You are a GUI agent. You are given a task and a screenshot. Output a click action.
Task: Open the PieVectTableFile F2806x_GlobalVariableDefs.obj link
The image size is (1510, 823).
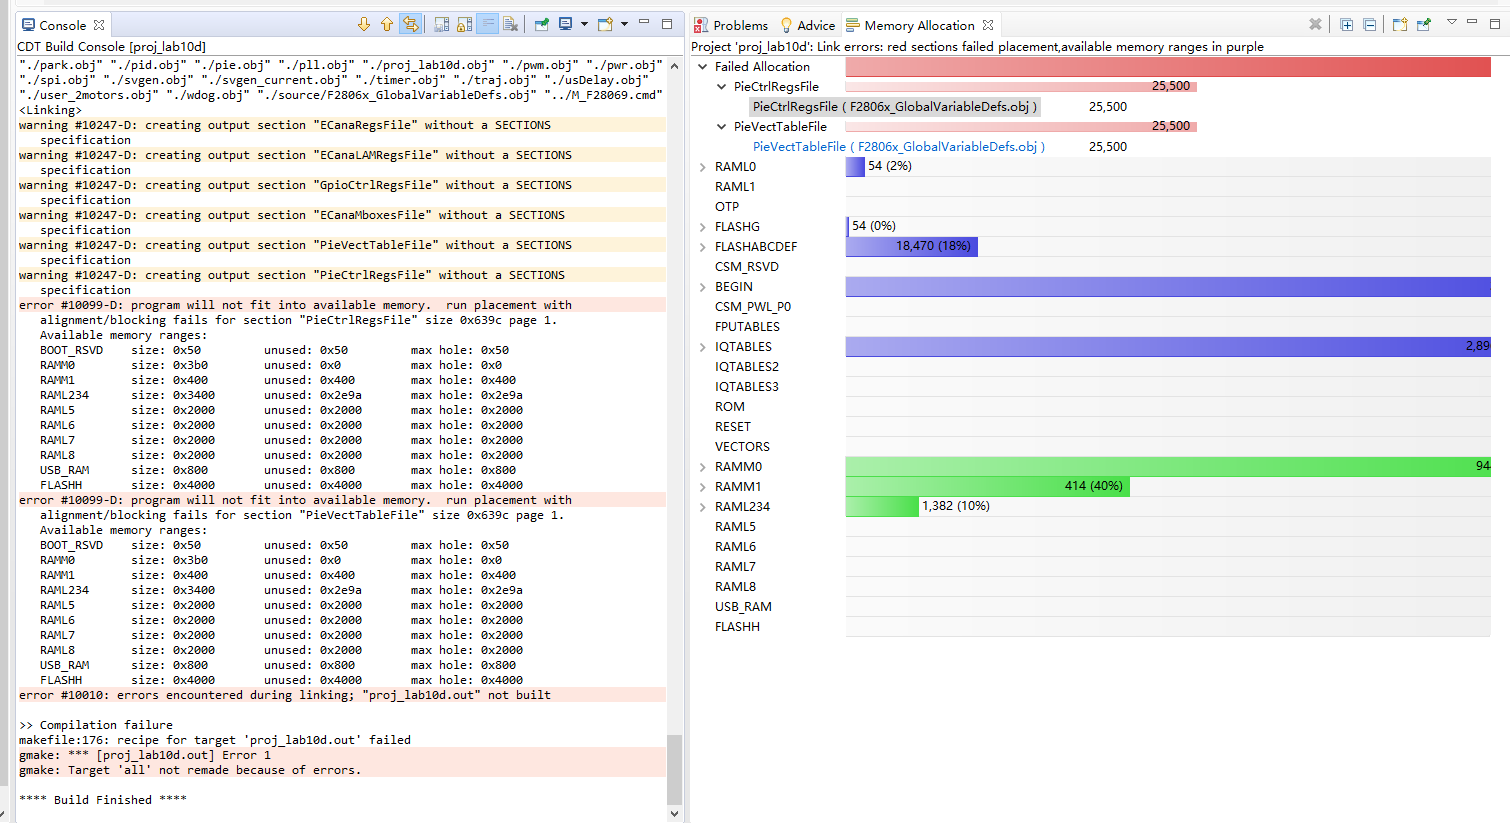coord(898,147)
